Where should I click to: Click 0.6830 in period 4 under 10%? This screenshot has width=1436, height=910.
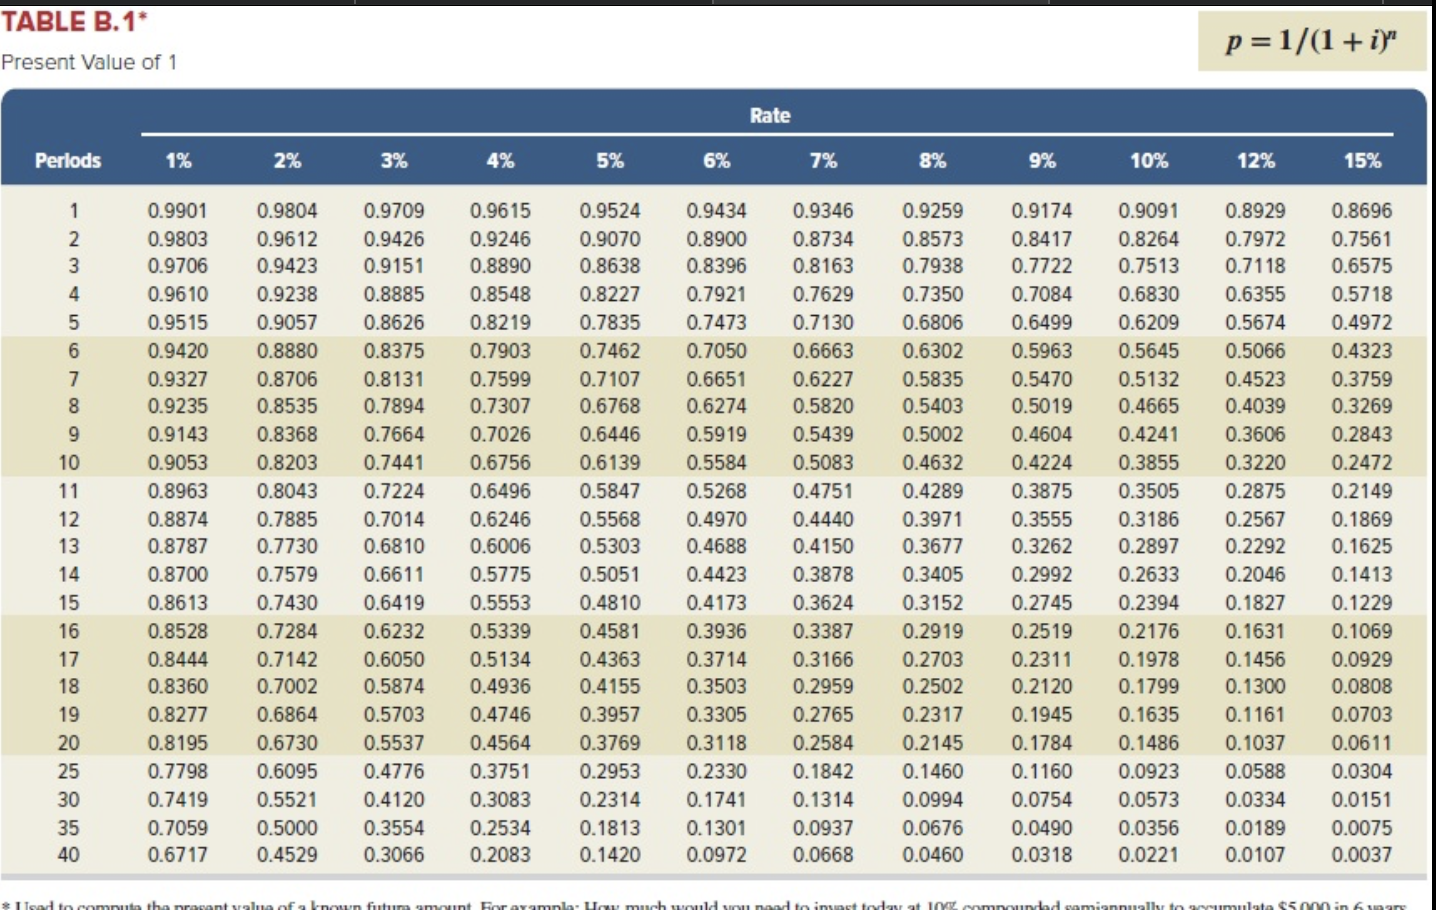pyautogui.click(x=1148, y=294)
